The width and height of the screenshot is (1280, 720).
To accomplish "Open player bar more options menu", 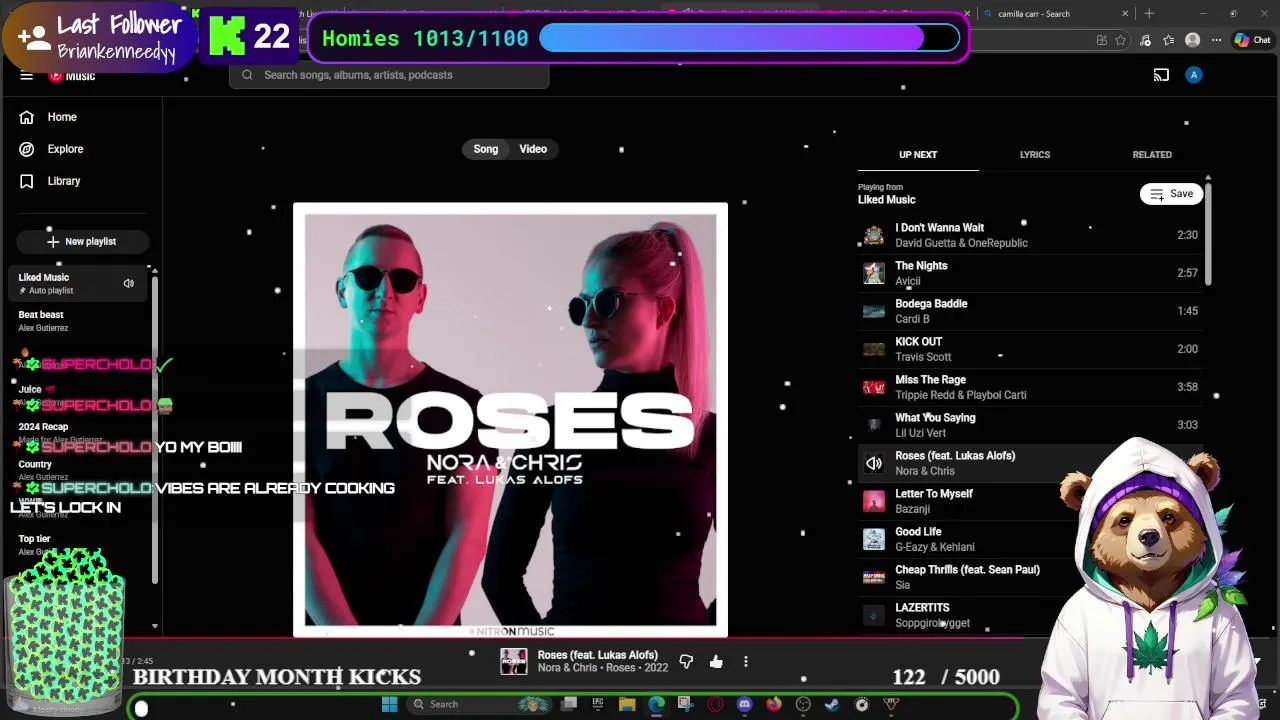I will coord(745,661).
